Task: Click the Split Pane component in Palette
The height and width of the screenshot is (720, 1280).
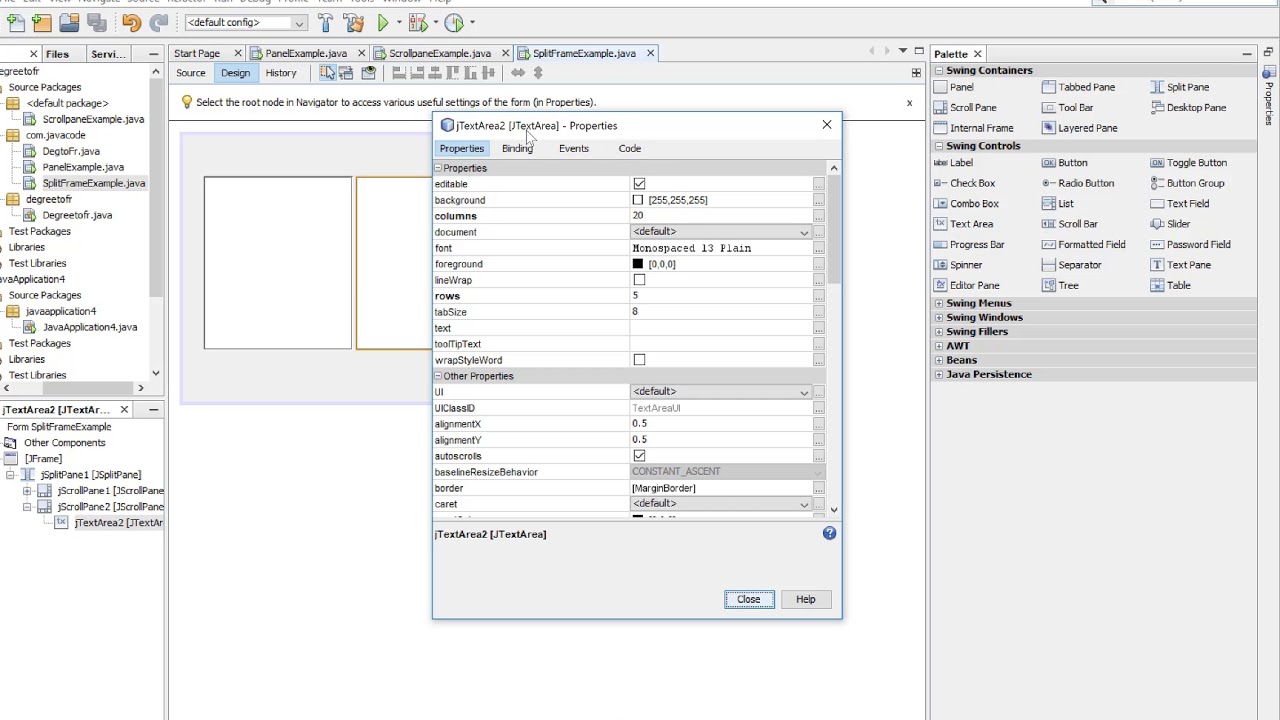Action: coord(1180,87)
